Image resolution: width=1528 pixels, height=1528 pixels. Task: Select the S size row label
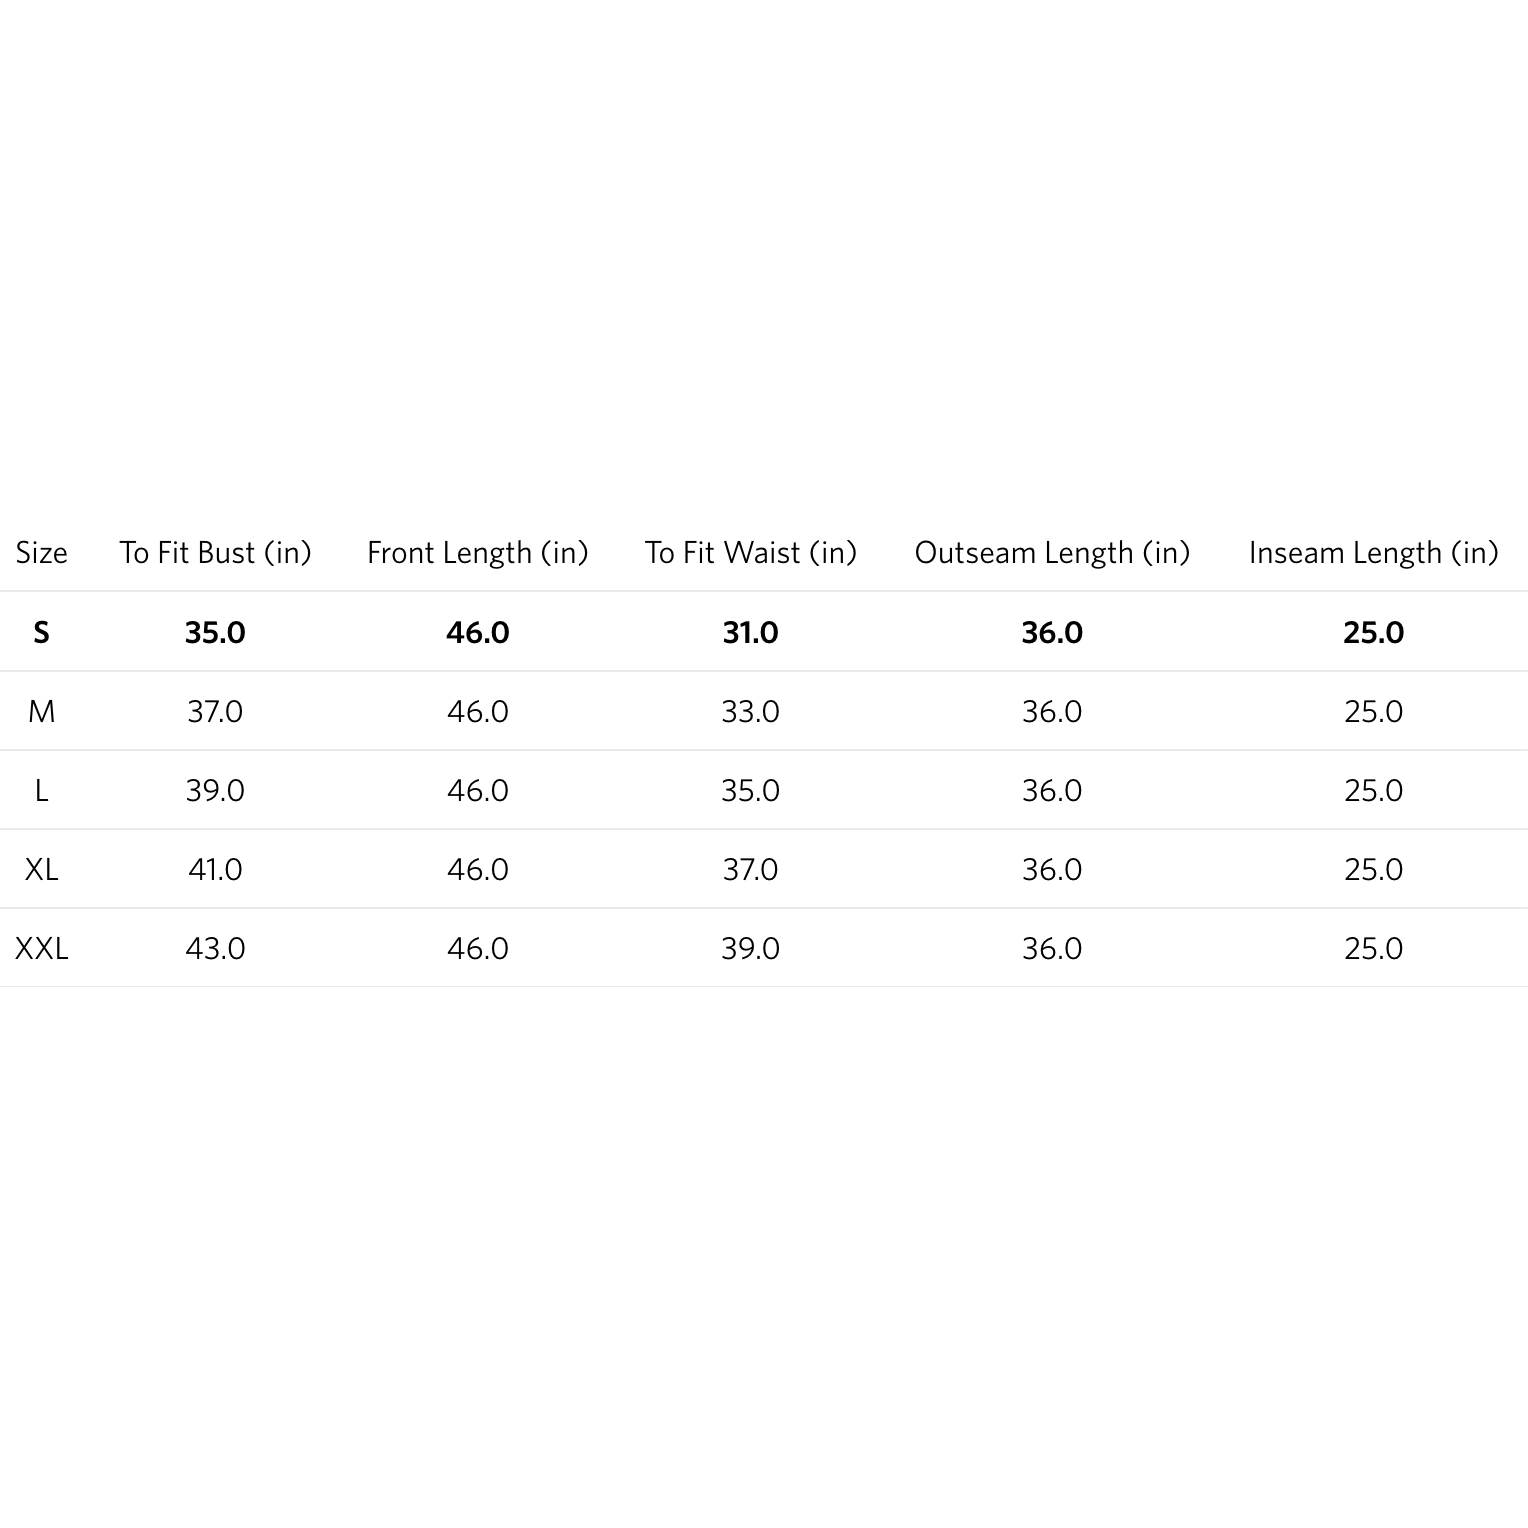(x=41, y=632)
